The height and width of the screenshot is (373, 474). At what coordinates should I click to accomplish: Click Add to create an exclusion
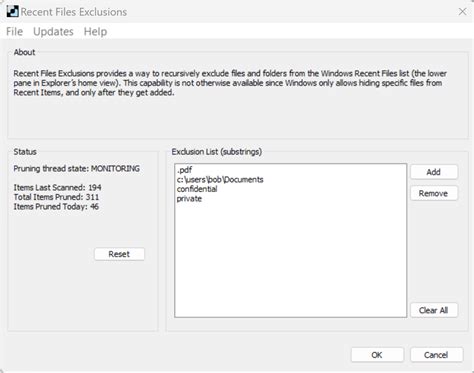434,172
